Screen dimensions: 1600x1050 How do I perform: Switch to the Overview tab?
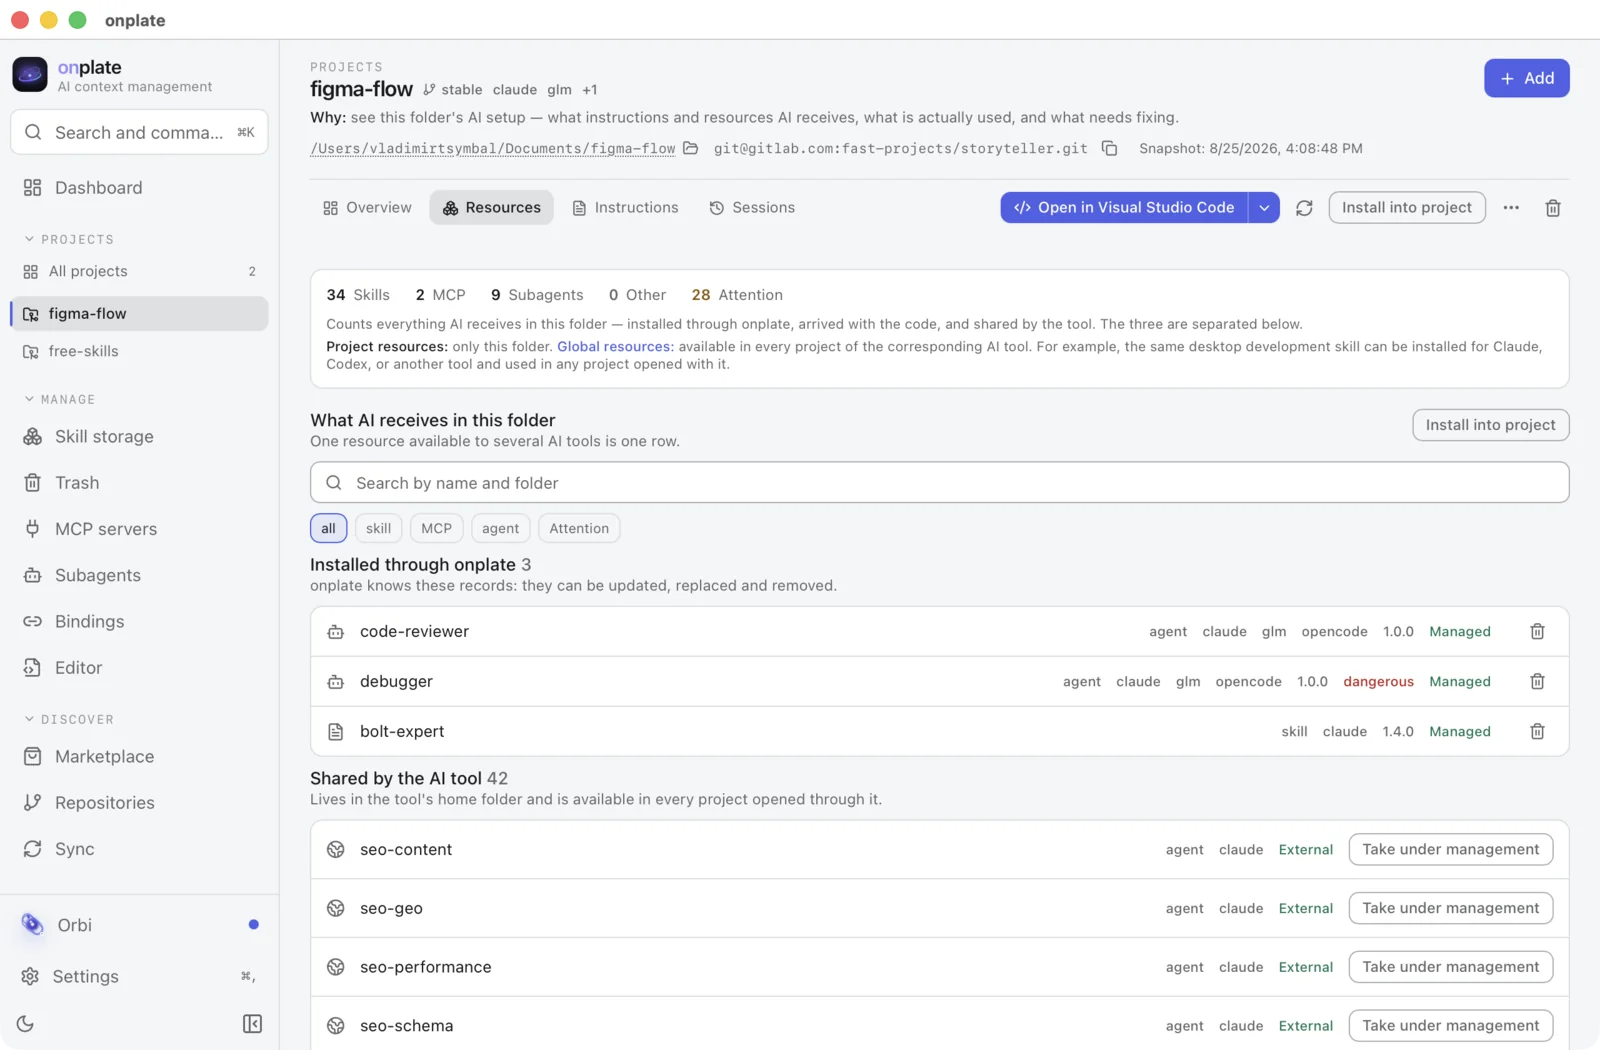pyautogui.click(x=367, y=208)
